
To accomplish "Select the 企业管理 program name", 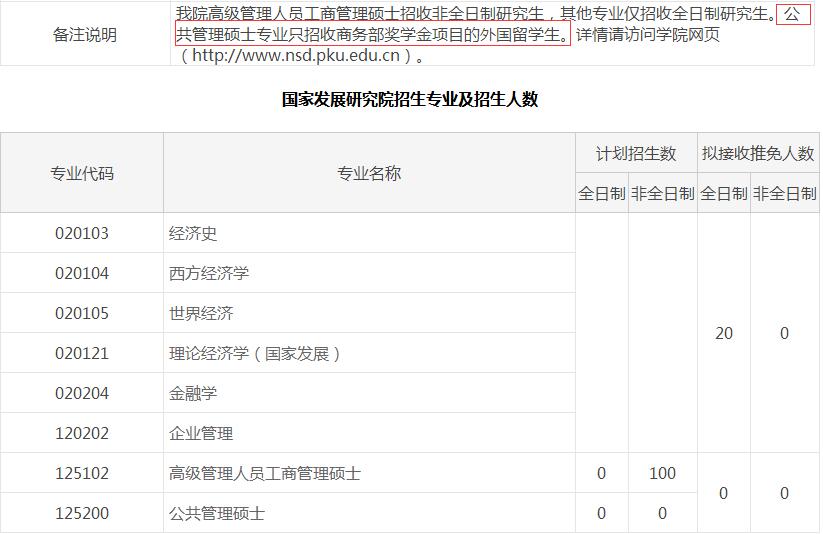I will point(201,433).
